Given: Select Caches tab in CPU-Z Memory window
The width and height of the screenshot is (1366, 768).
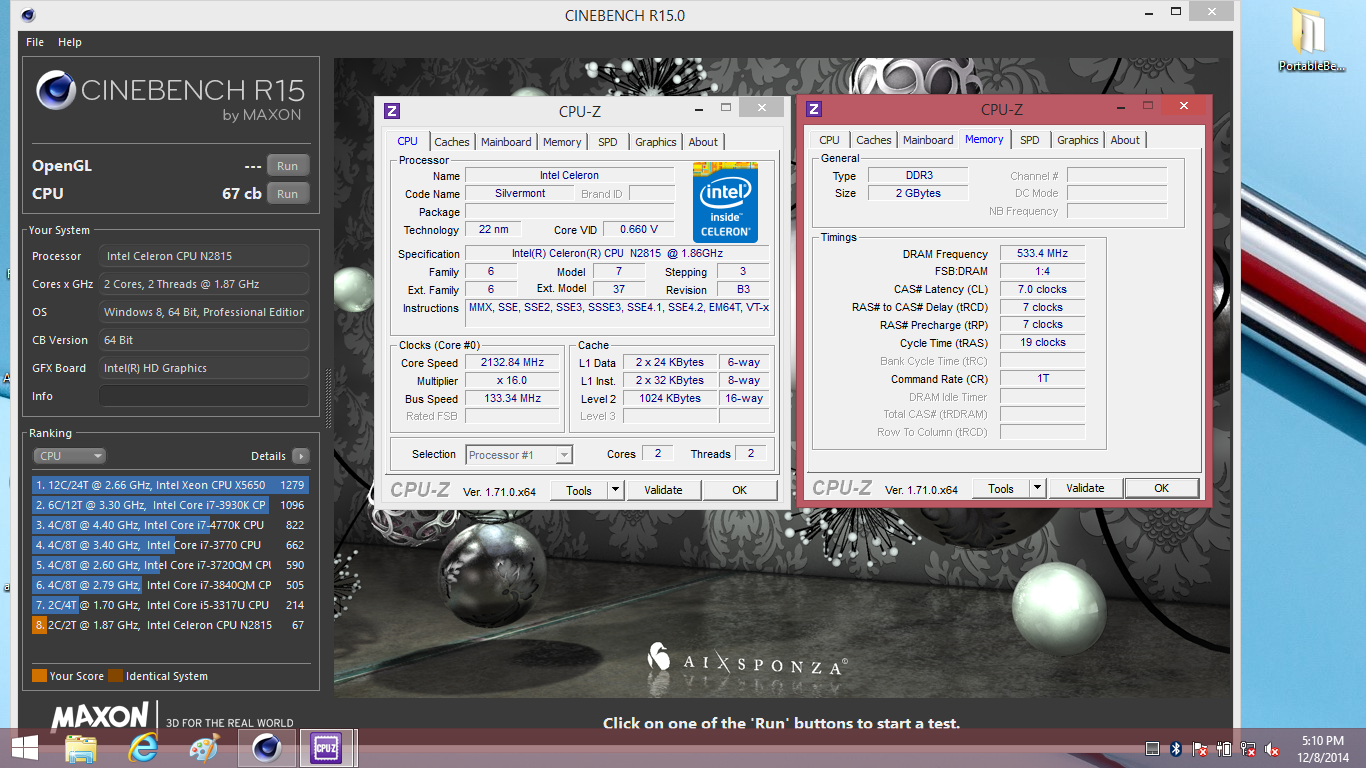Looking at the screenshot, I should pyautogui.click(x=874, y=140).
